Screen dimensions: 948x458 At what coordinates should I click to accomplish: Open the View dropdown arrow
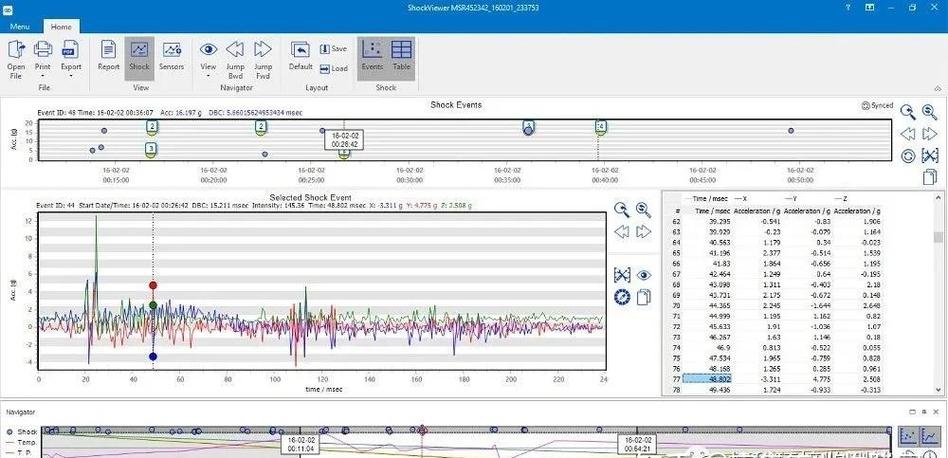[x=209, y=76]
